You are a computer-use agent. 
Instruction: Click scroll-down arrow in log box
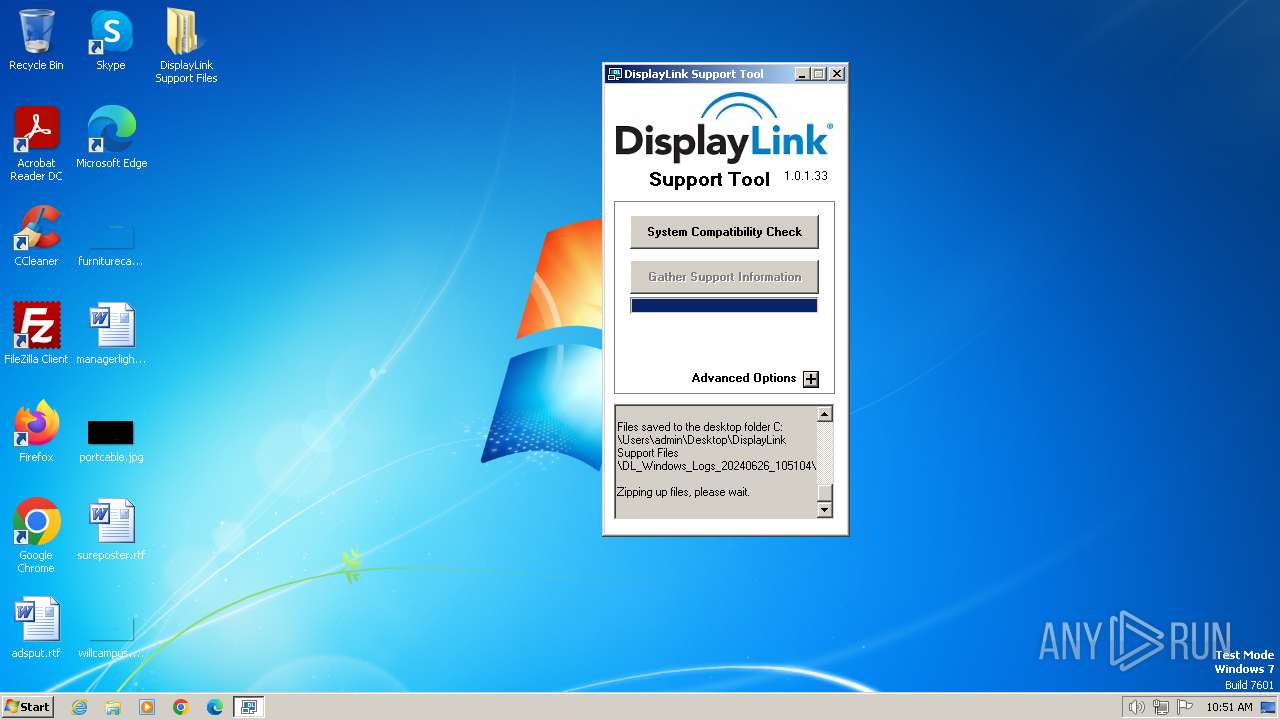coord(825,510)
